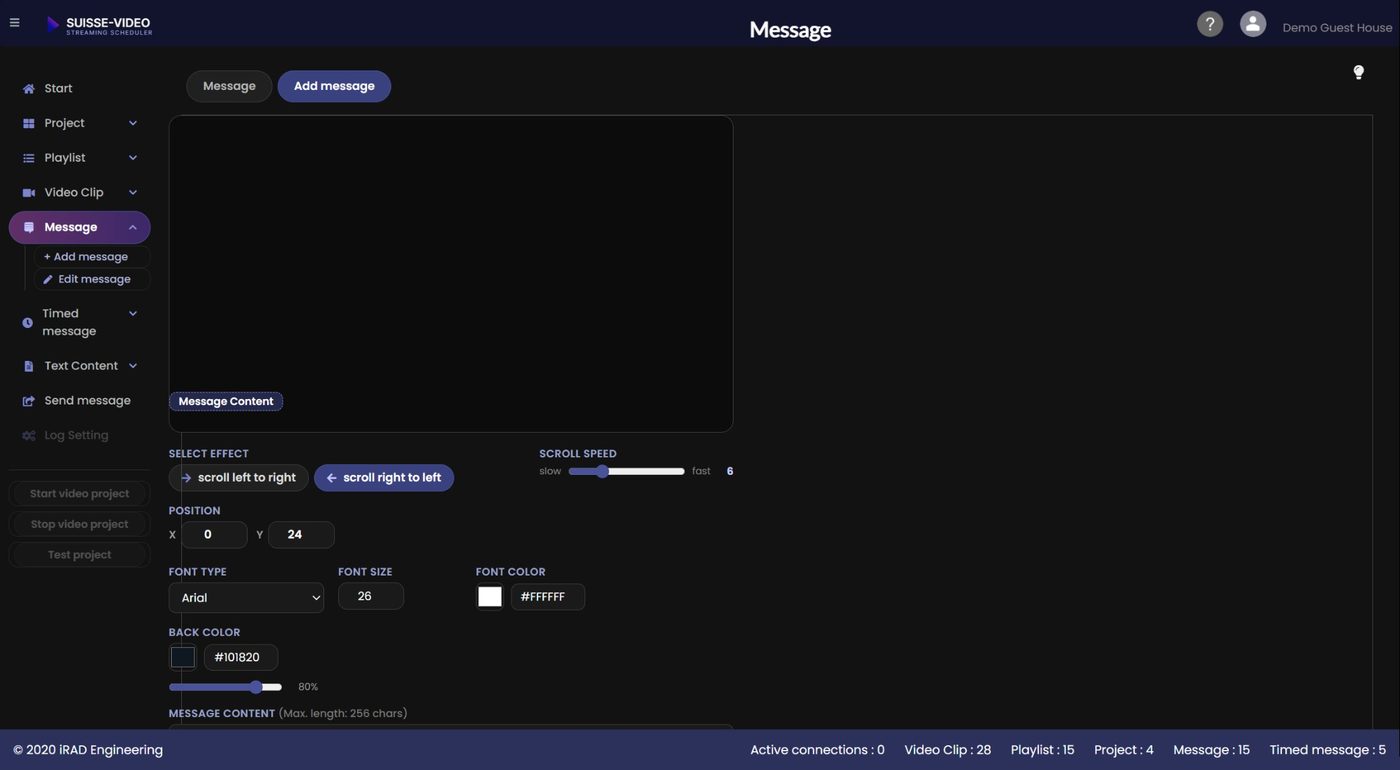Collapse the Message submenu chevron
The width and height of the screenshot is (1400, 770).
[133, 227]
